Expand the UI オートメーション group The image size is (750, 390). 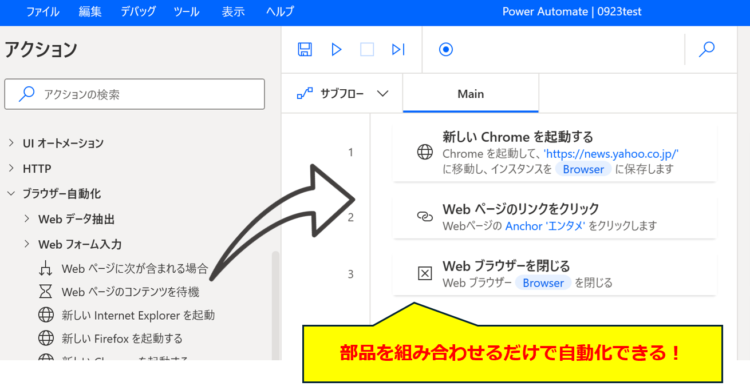click(11, 143)
